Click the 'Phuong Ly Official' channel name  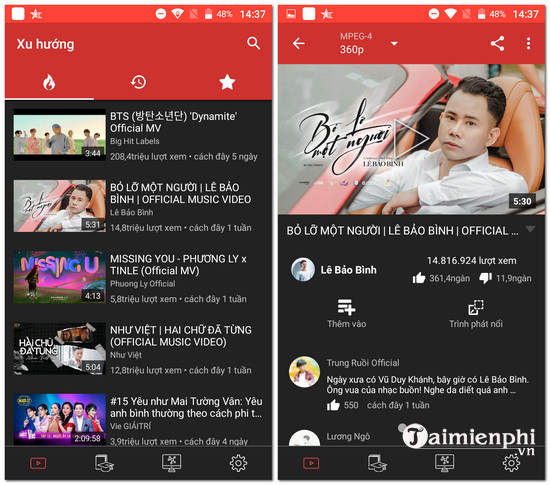143,284
